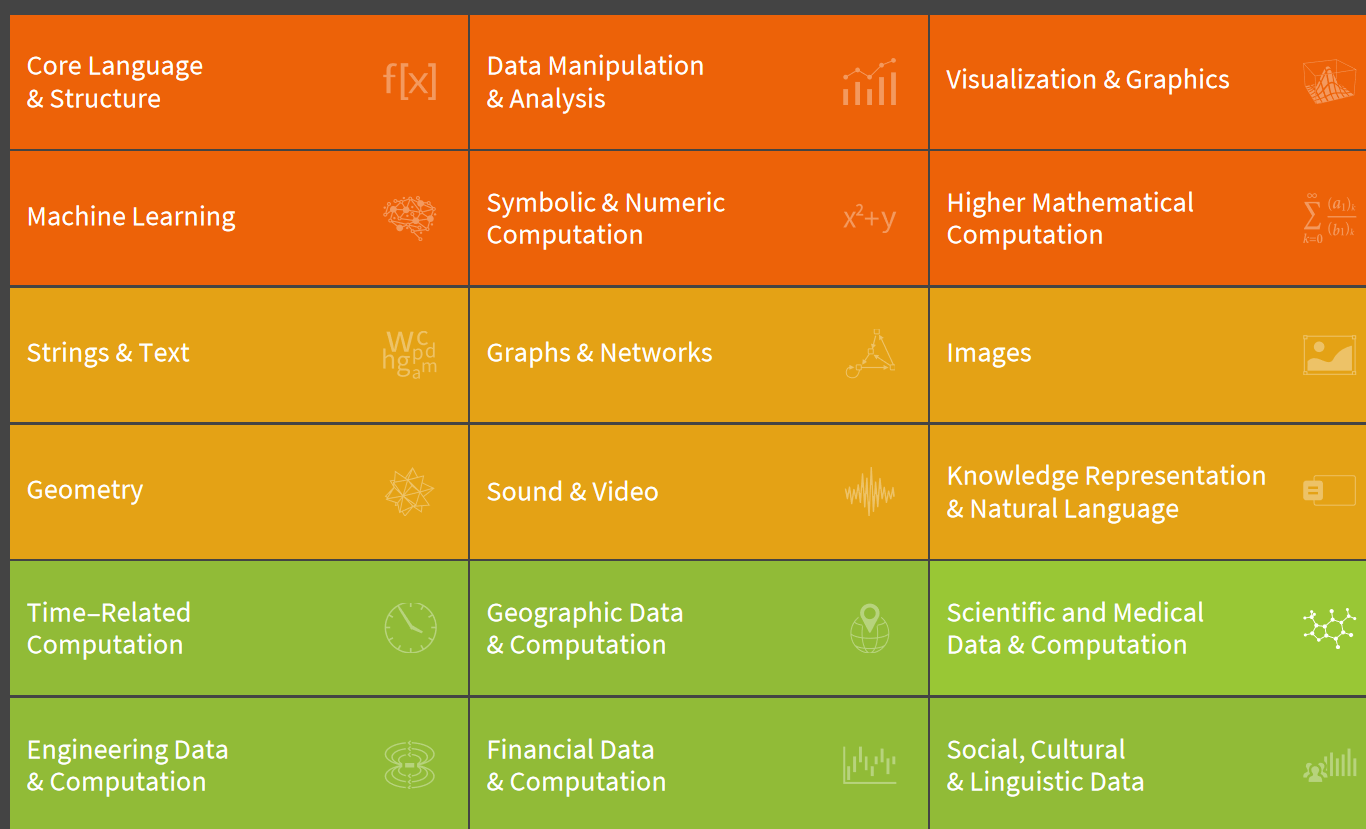
Task: Click the waveform icon for Sound & Video
Action: (869, 492)
